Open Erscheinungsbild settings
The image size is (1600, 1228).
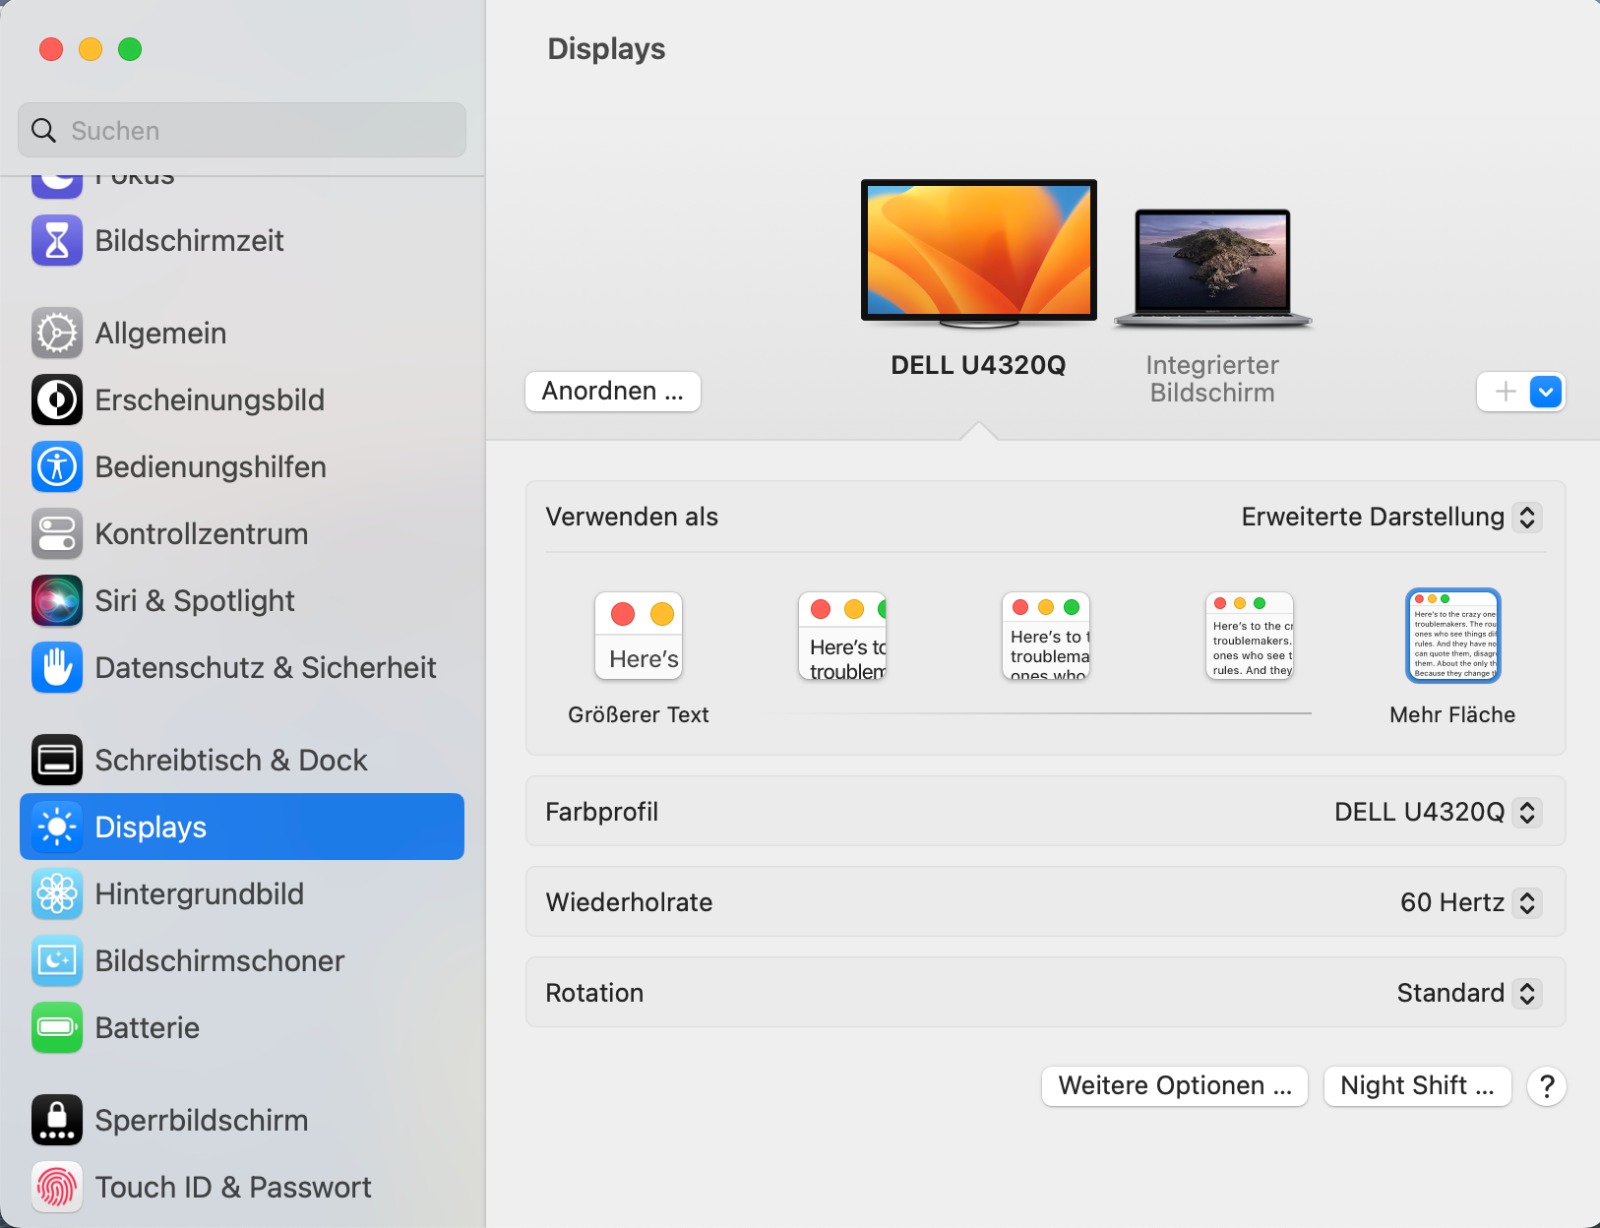coord(210,400)
